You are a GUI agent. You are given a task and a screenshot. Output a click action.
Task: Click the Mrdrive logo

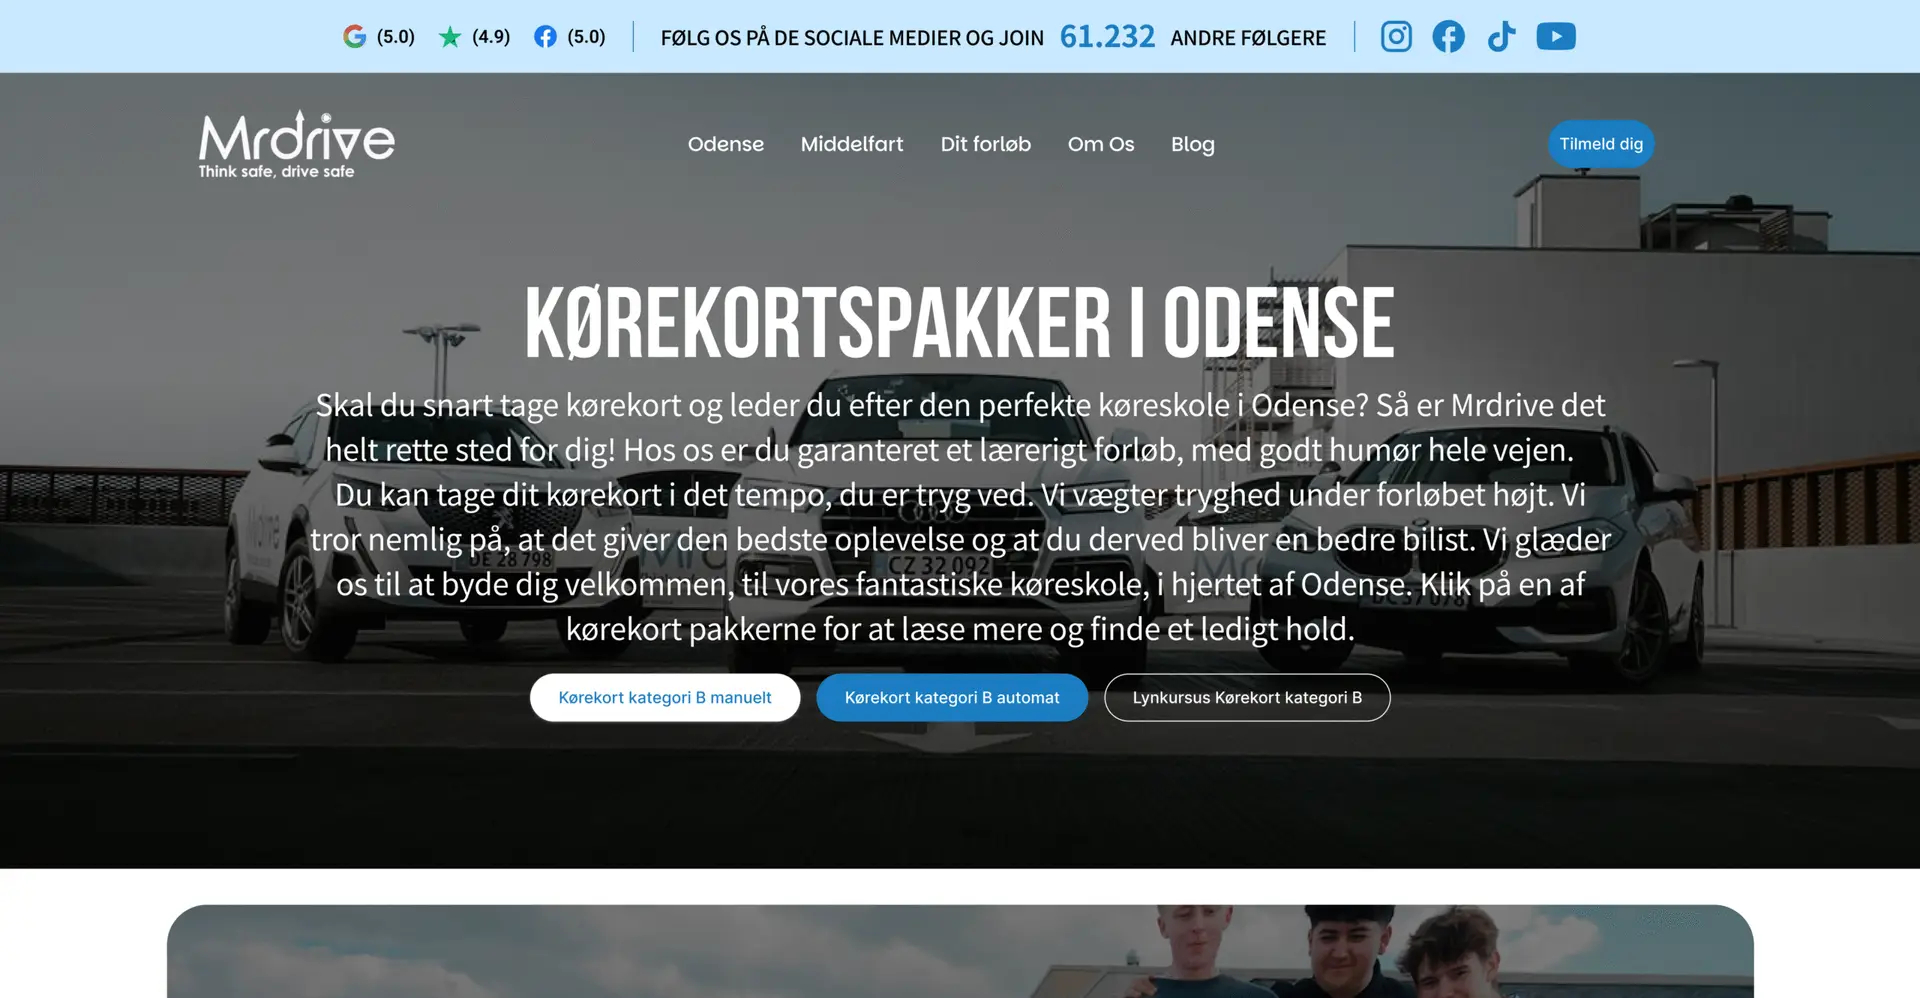pyautogui.click(x=296, y=145)
